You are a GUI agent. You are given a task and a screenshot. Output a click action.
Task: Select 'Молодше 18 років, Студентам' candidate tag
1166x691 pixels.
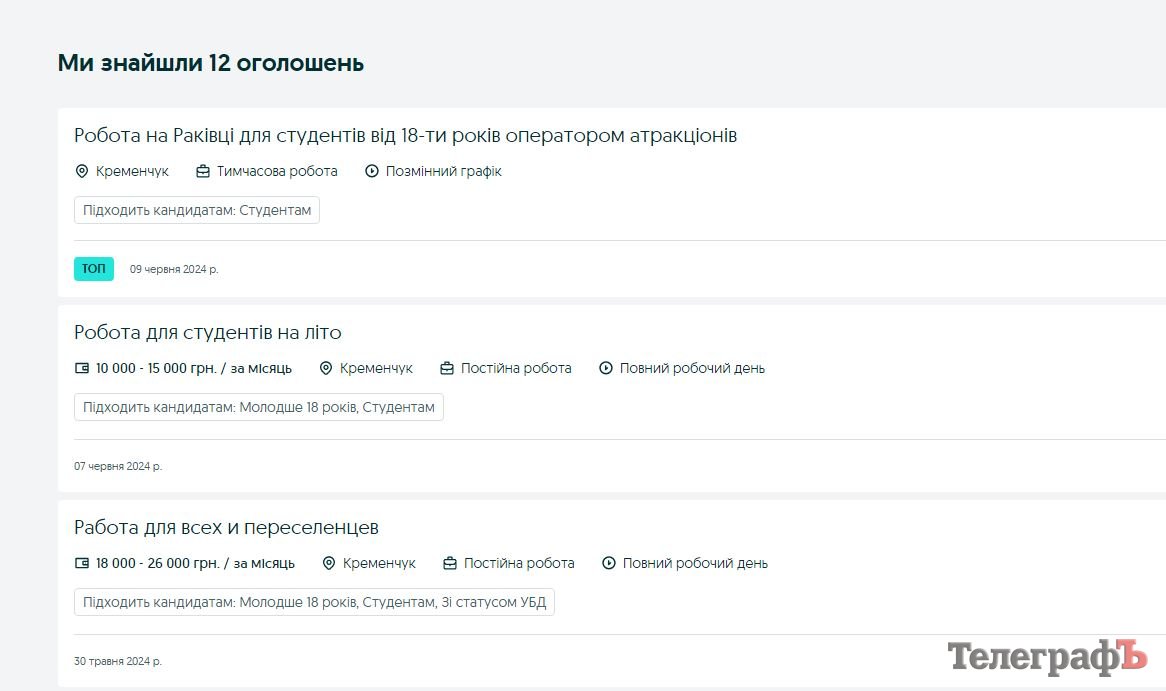259,407
